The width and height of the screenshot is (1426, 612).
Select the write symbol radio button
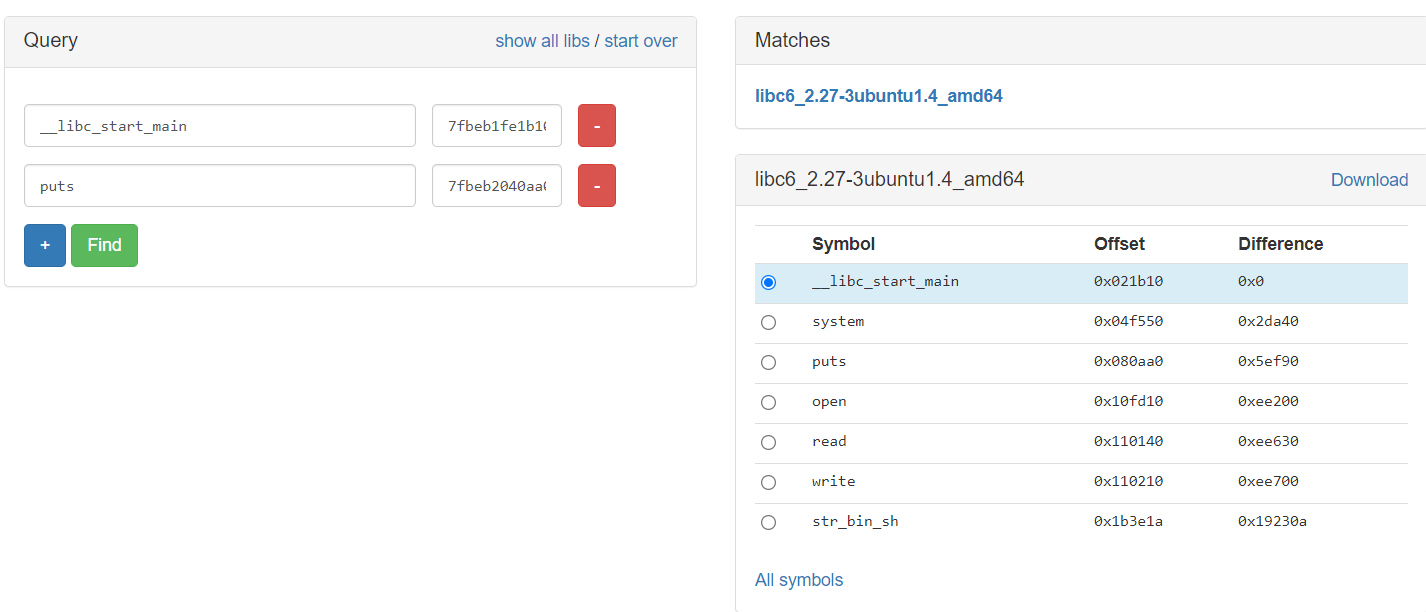pos(768,482)
